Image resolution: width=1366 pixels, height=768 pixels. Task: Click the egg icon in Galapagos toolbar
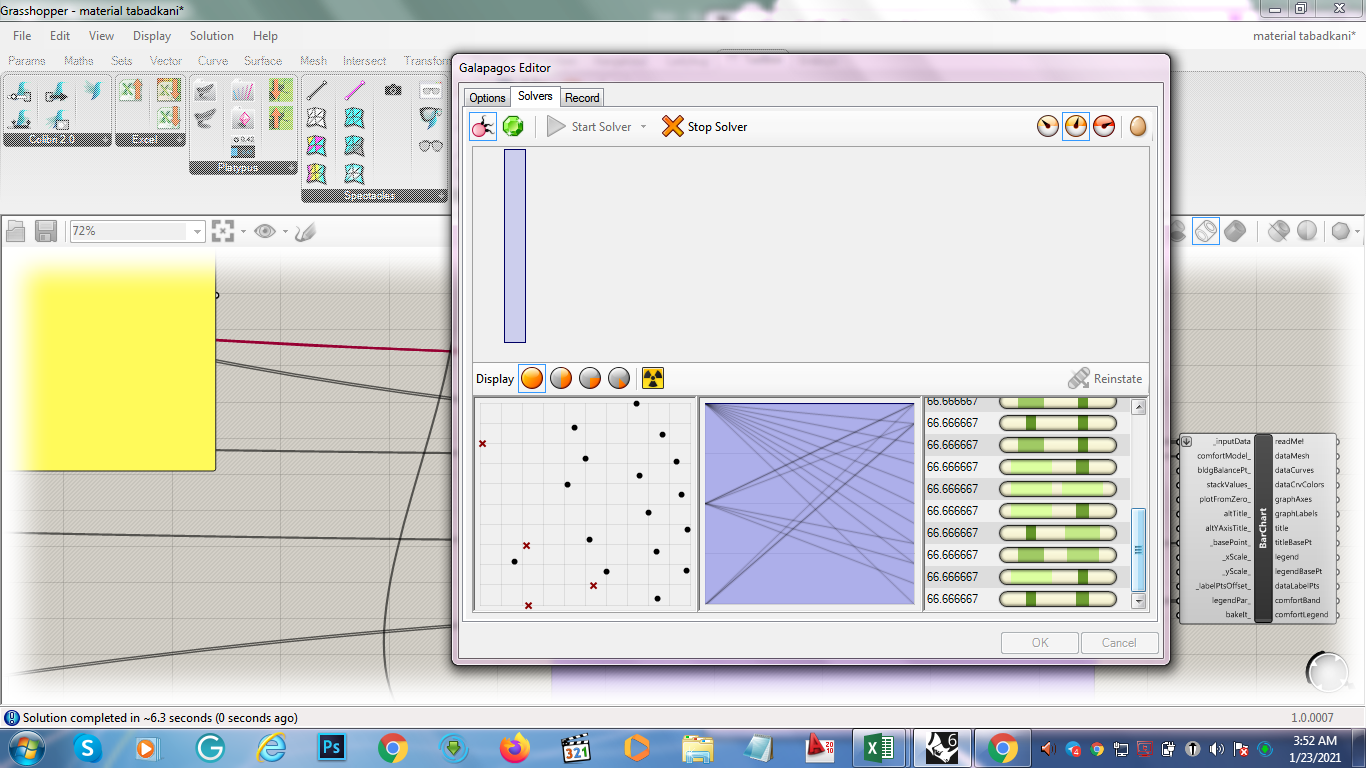tap(1138, 127)
